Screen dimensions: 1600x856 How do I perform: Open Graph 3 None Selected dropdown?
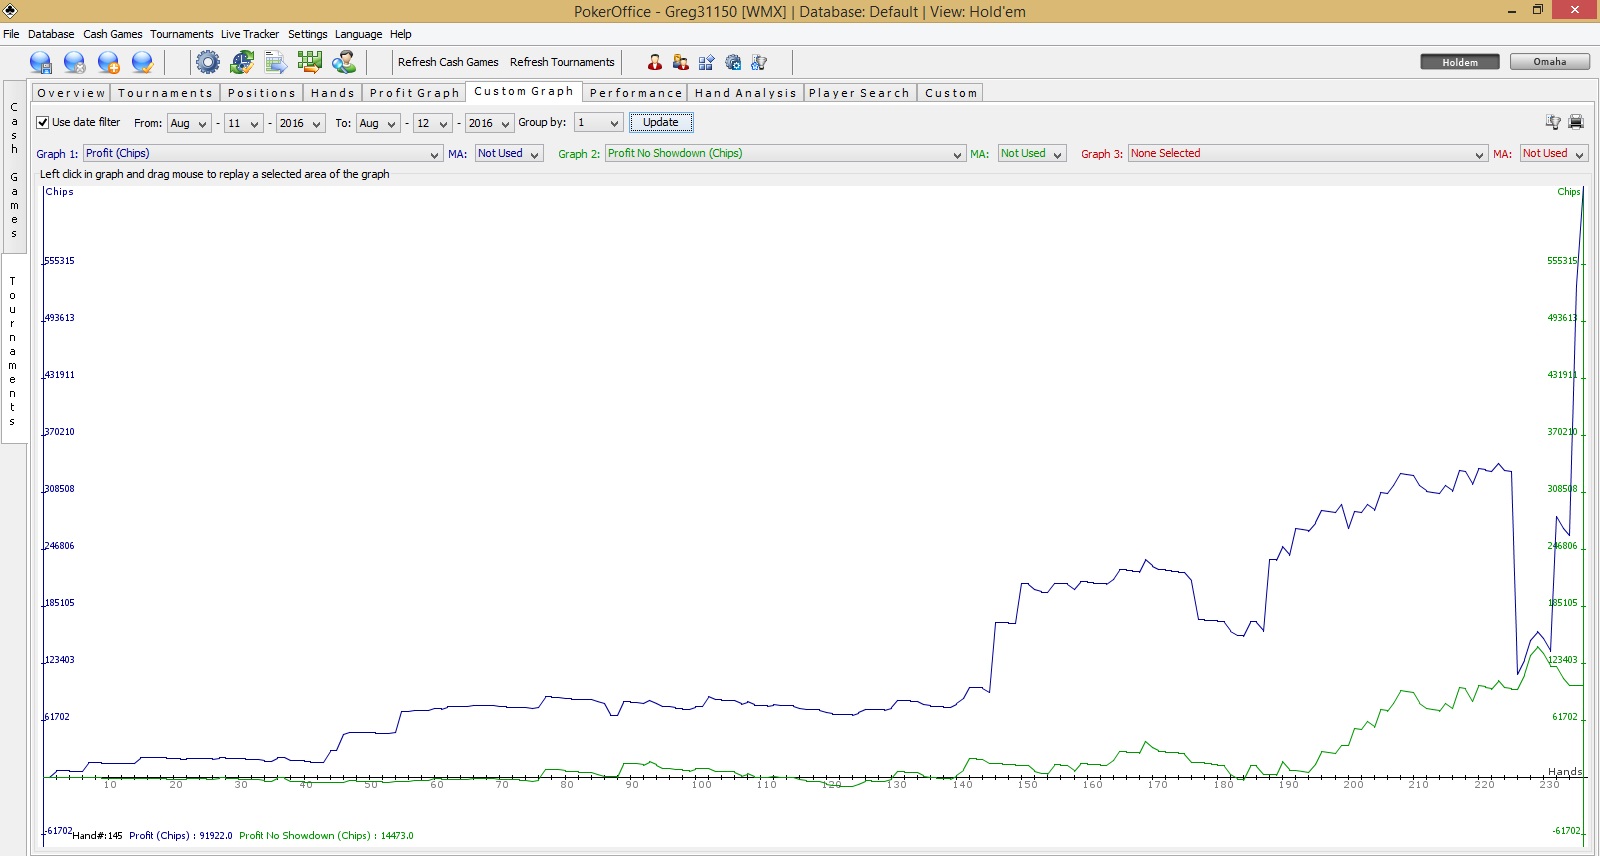[1308, 154]
